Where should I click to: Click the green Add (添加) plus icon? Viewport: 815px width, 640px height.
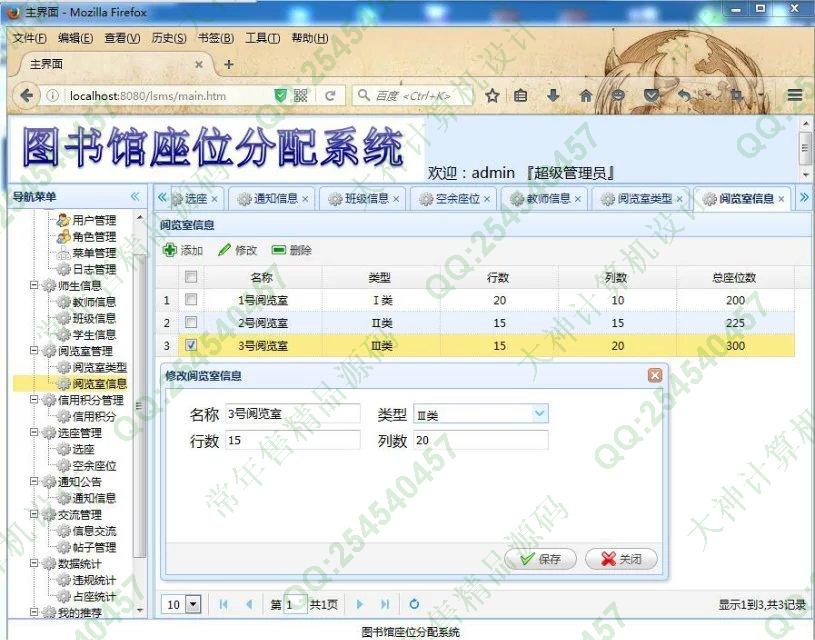tap(169, 250)
